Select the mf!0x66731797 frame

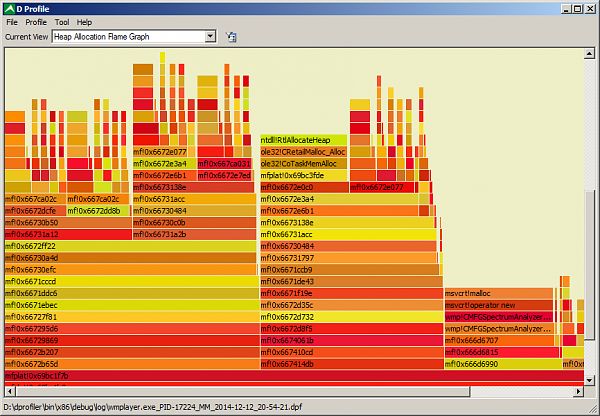348,258
